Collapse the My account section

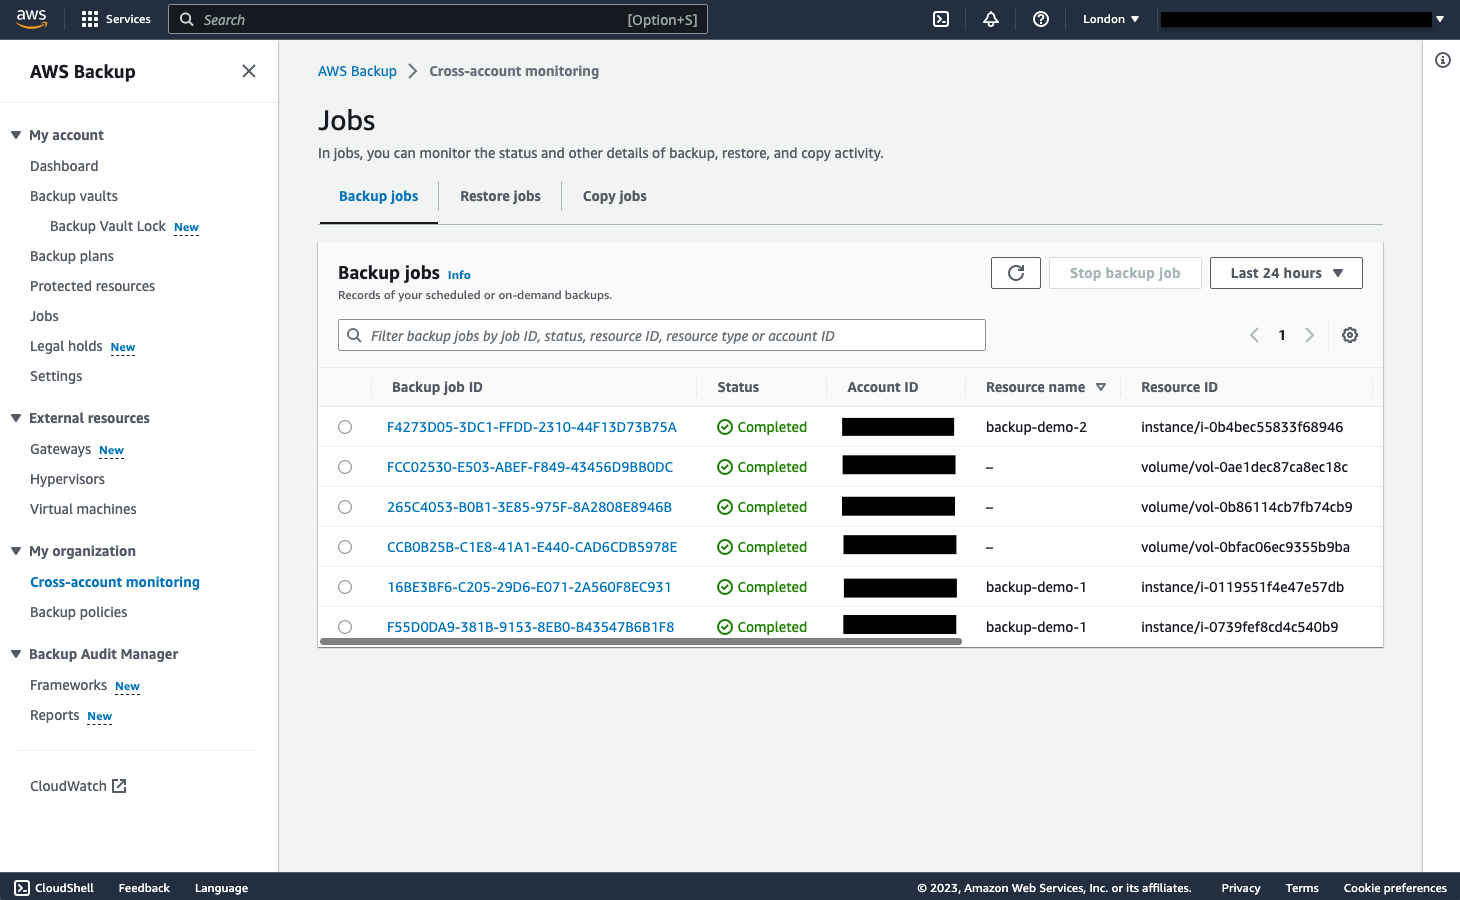tap(16, 135)
